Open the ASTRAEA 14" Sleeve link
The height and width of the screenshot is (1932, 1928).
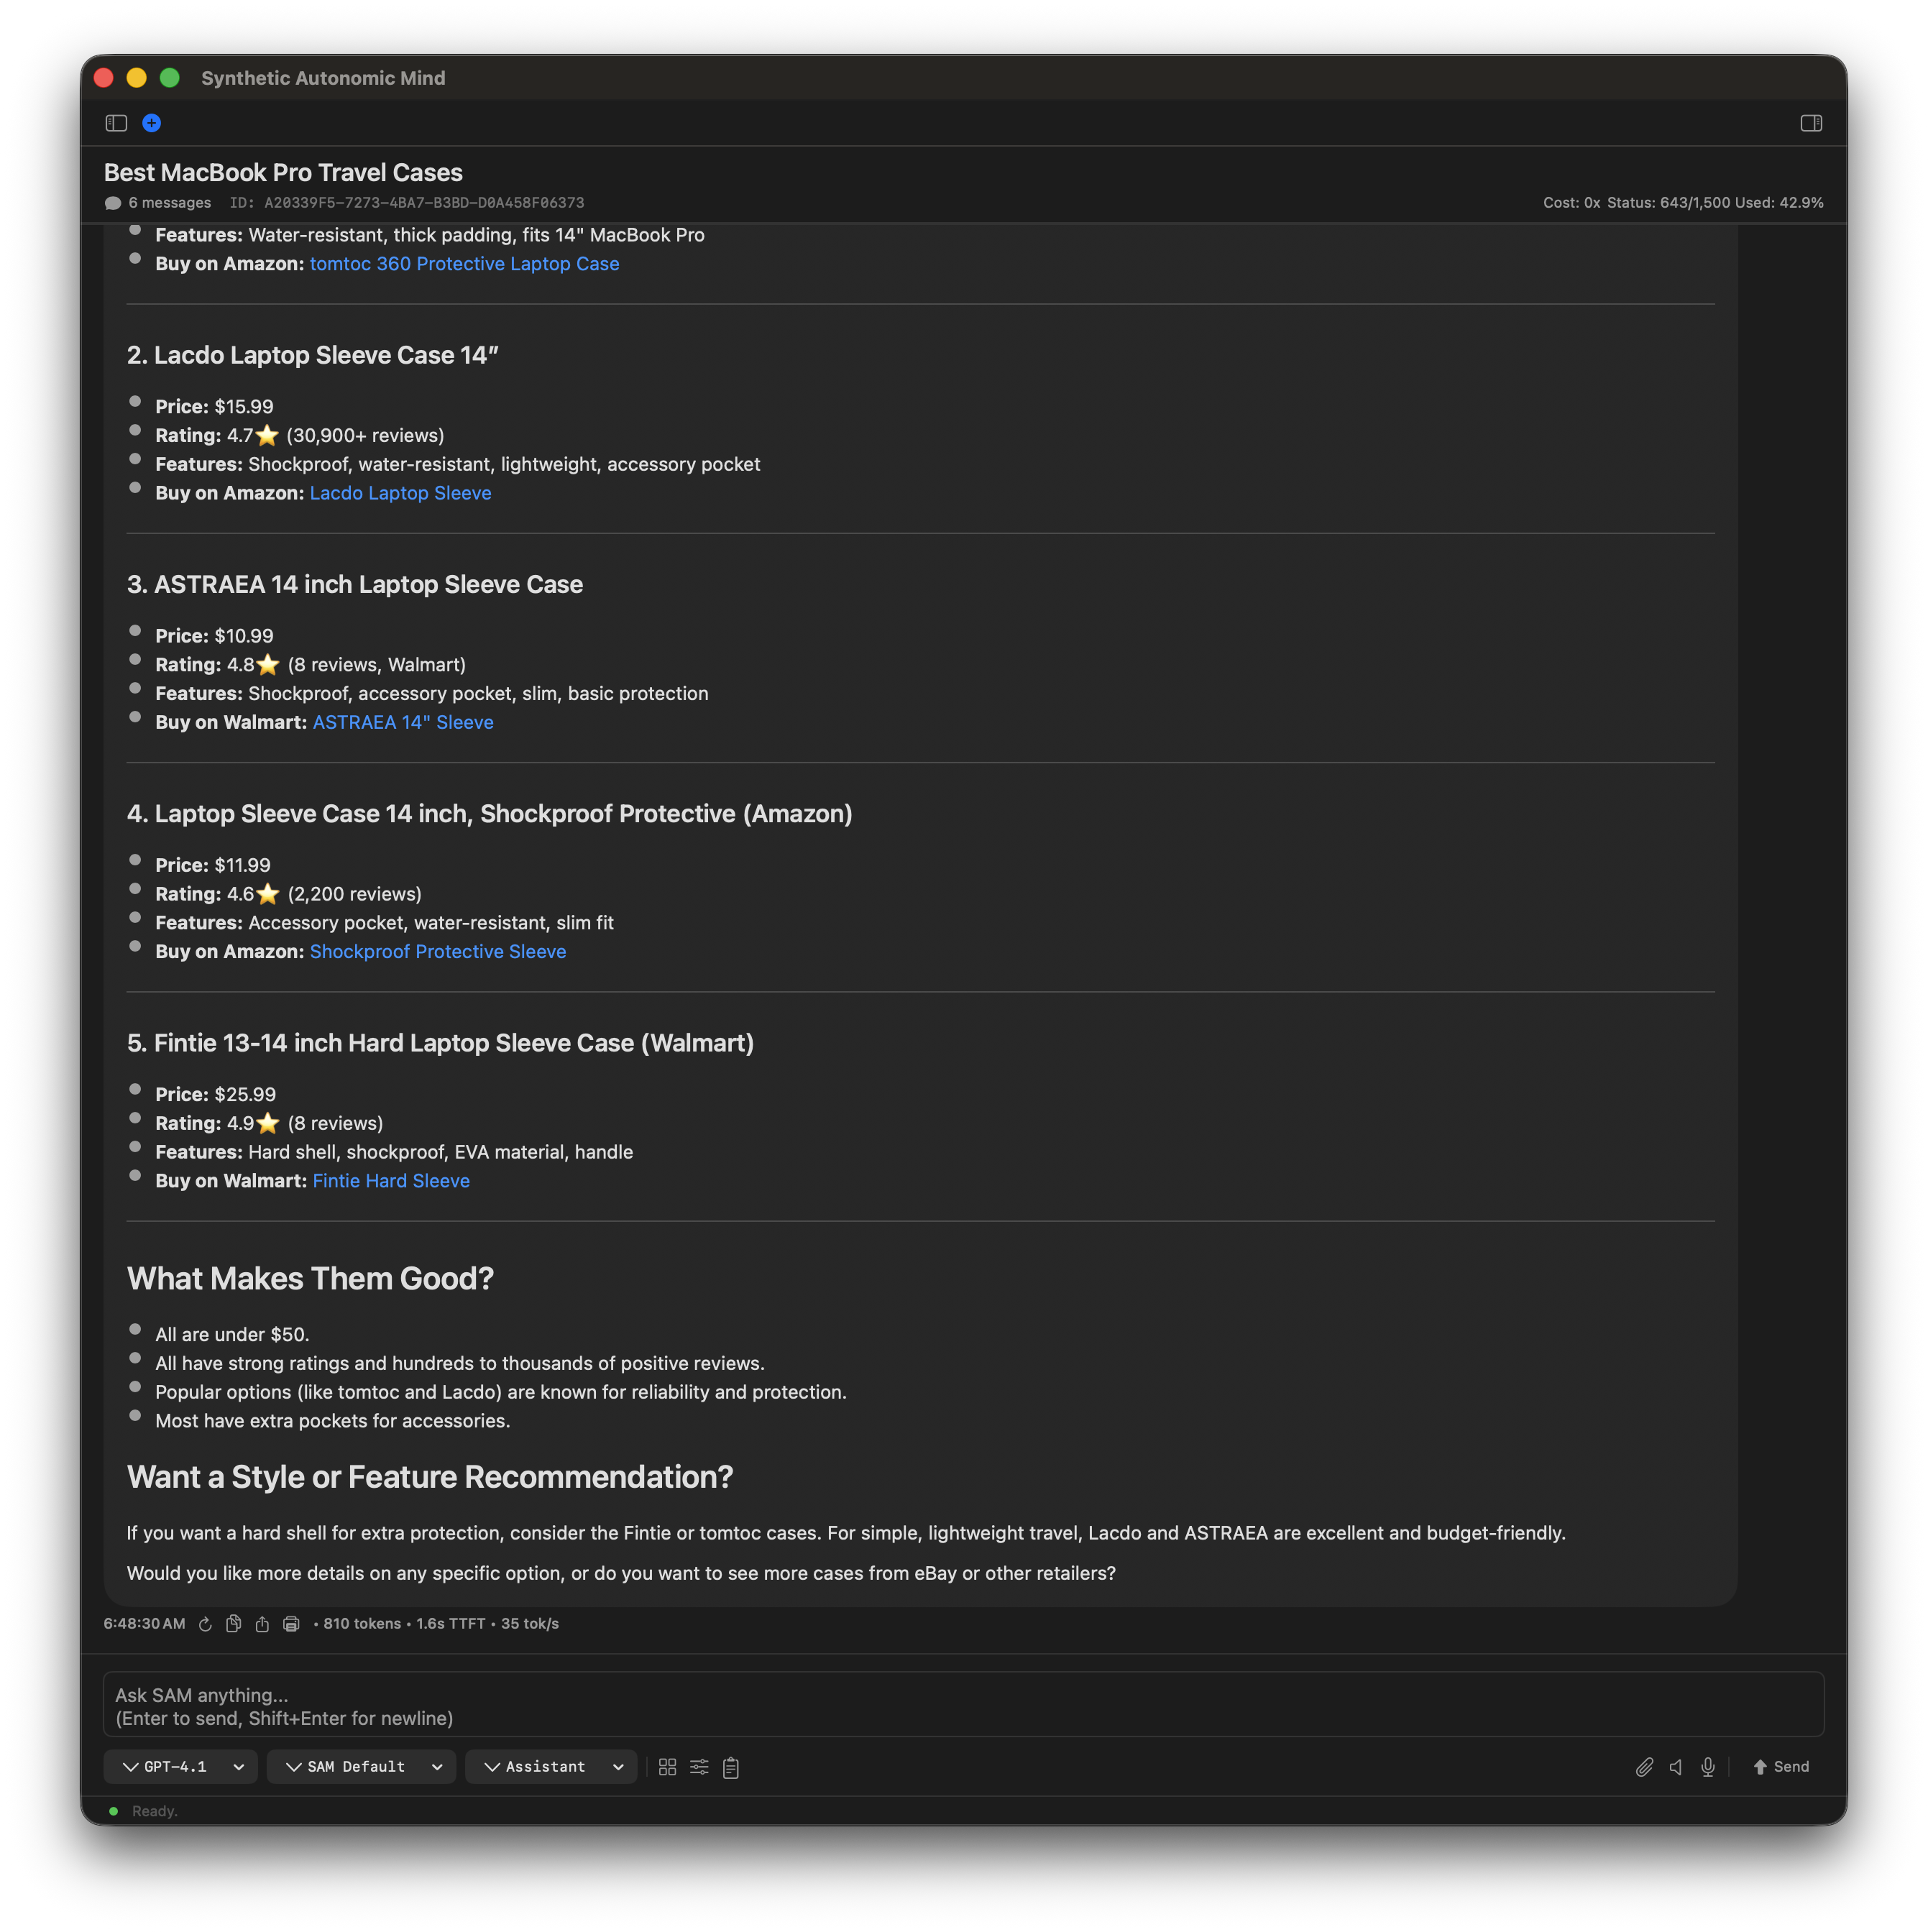(x=403, y=722)
